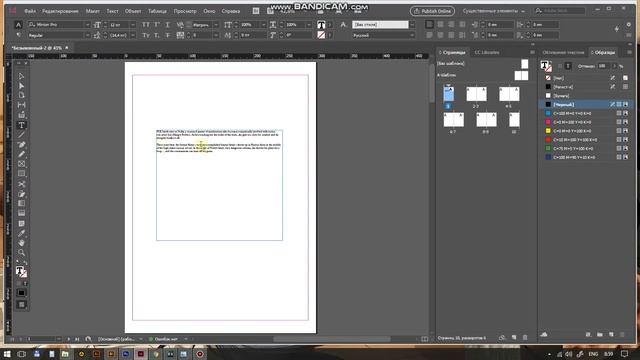Image resolution: width=640 pixels, height=360 pixels.
Task: Switch to paragraph formatting controls
Action: pos(18,36)
